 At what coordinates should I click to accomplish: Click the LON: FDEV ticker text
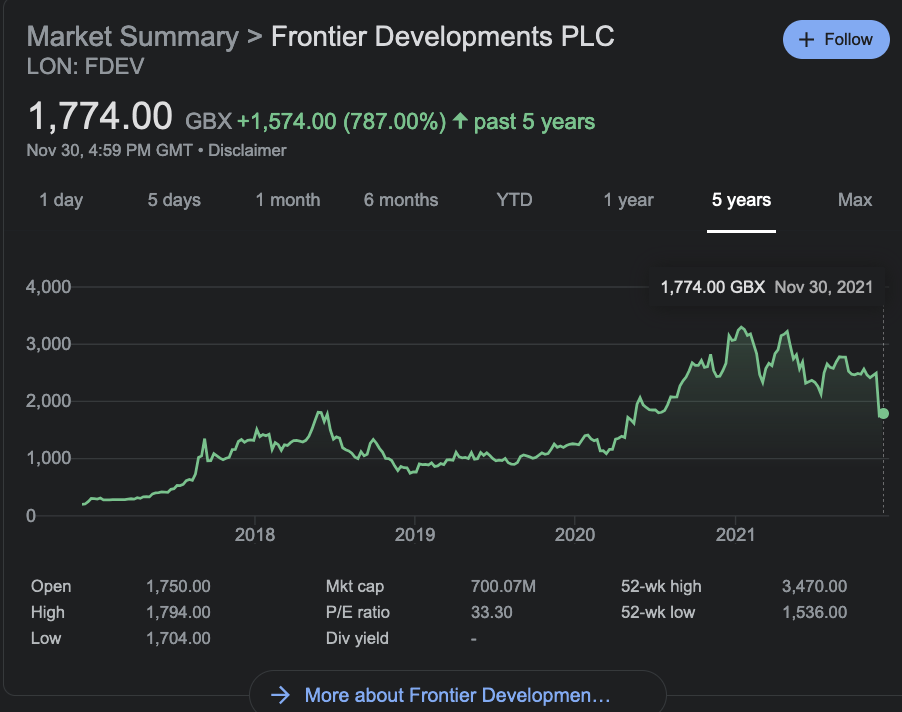[x=85, y=67]
